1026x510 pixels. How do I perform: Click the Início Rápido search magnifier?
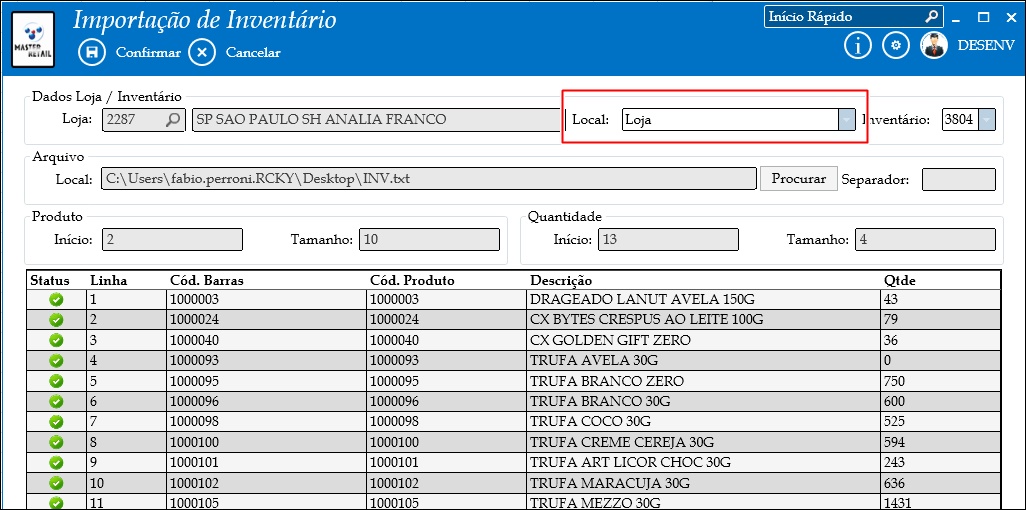[932, 16]
